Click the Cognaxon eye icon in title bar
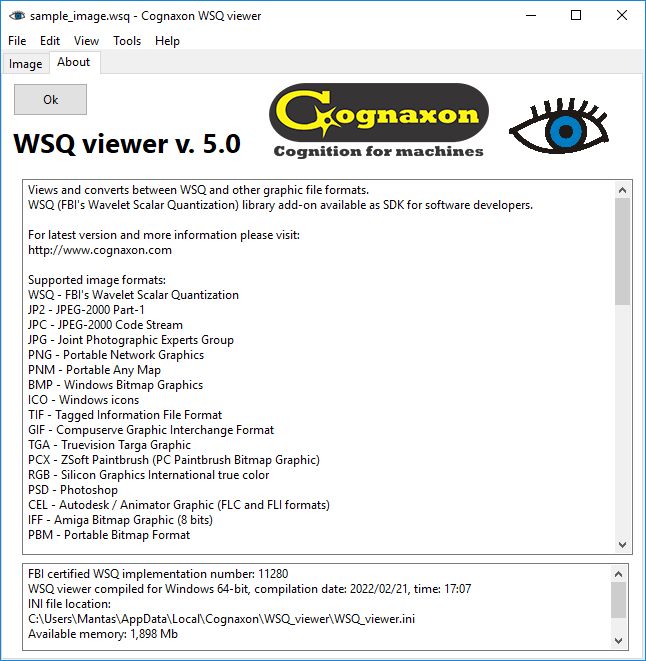The image size is (646, 661). pos(17,16)
